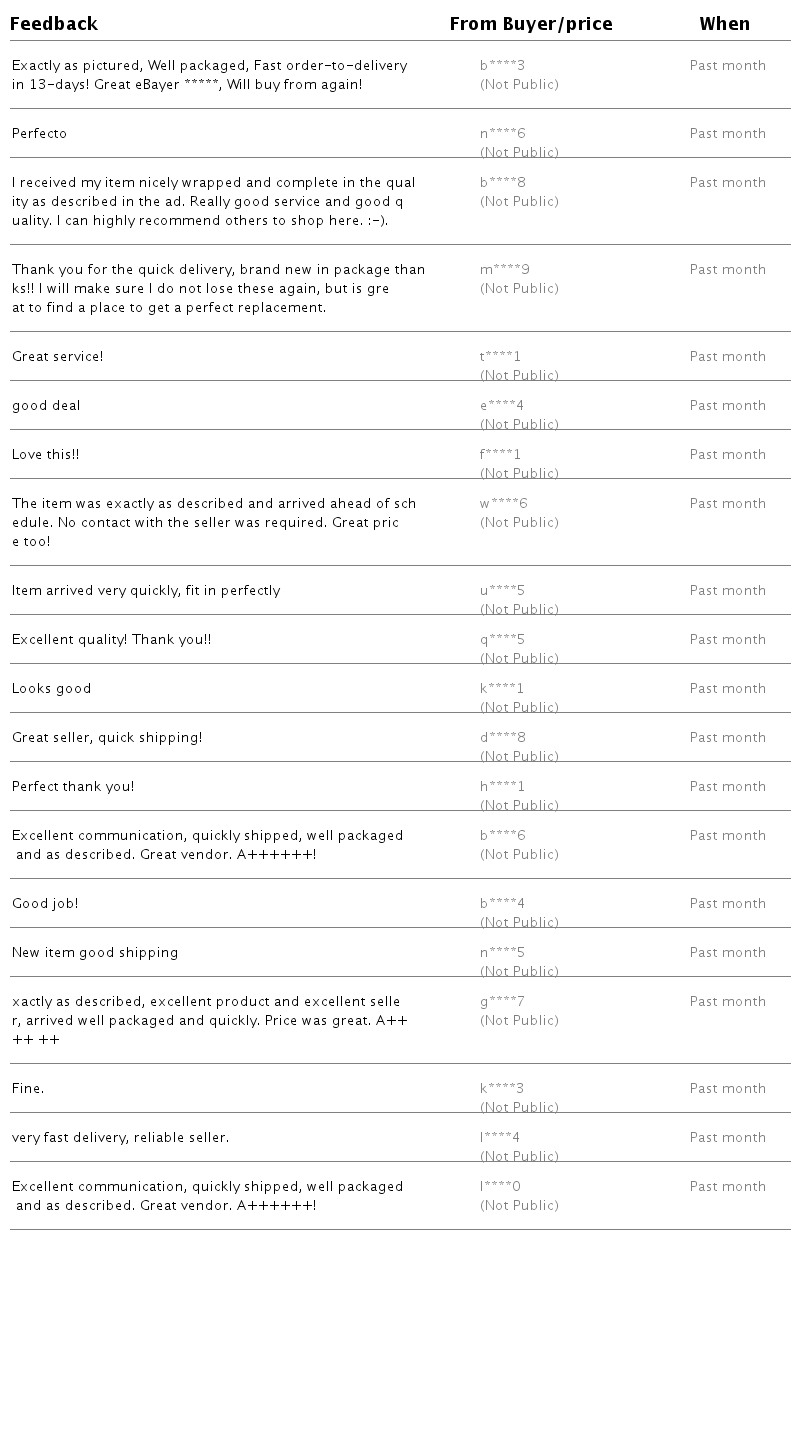Viewport: 800px width, 1452px height.
Task: Select buyer q****5 username
Action: (502, 640)
